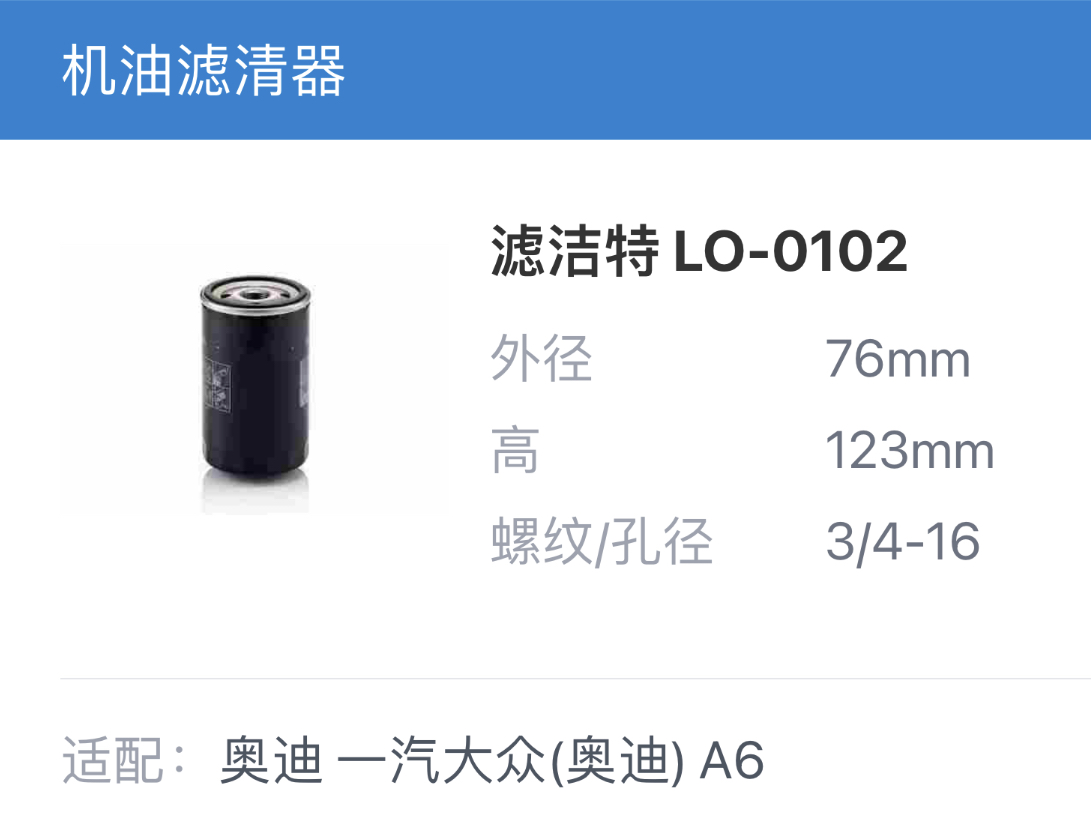The width and height of the screenshot is (1091, 839).
Task: Tap the 机油滤清器 header title
Action: point(203,70)
